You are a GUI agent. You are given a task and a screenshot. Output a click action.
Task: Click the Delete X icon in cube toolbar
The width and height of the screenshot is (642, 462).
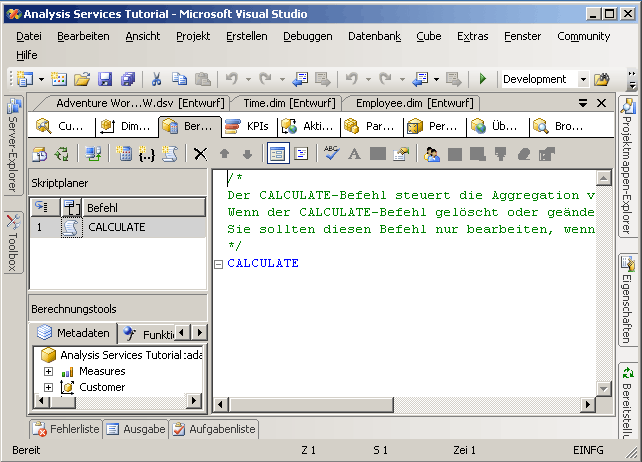pyautogui.click(x=200, y=153)
